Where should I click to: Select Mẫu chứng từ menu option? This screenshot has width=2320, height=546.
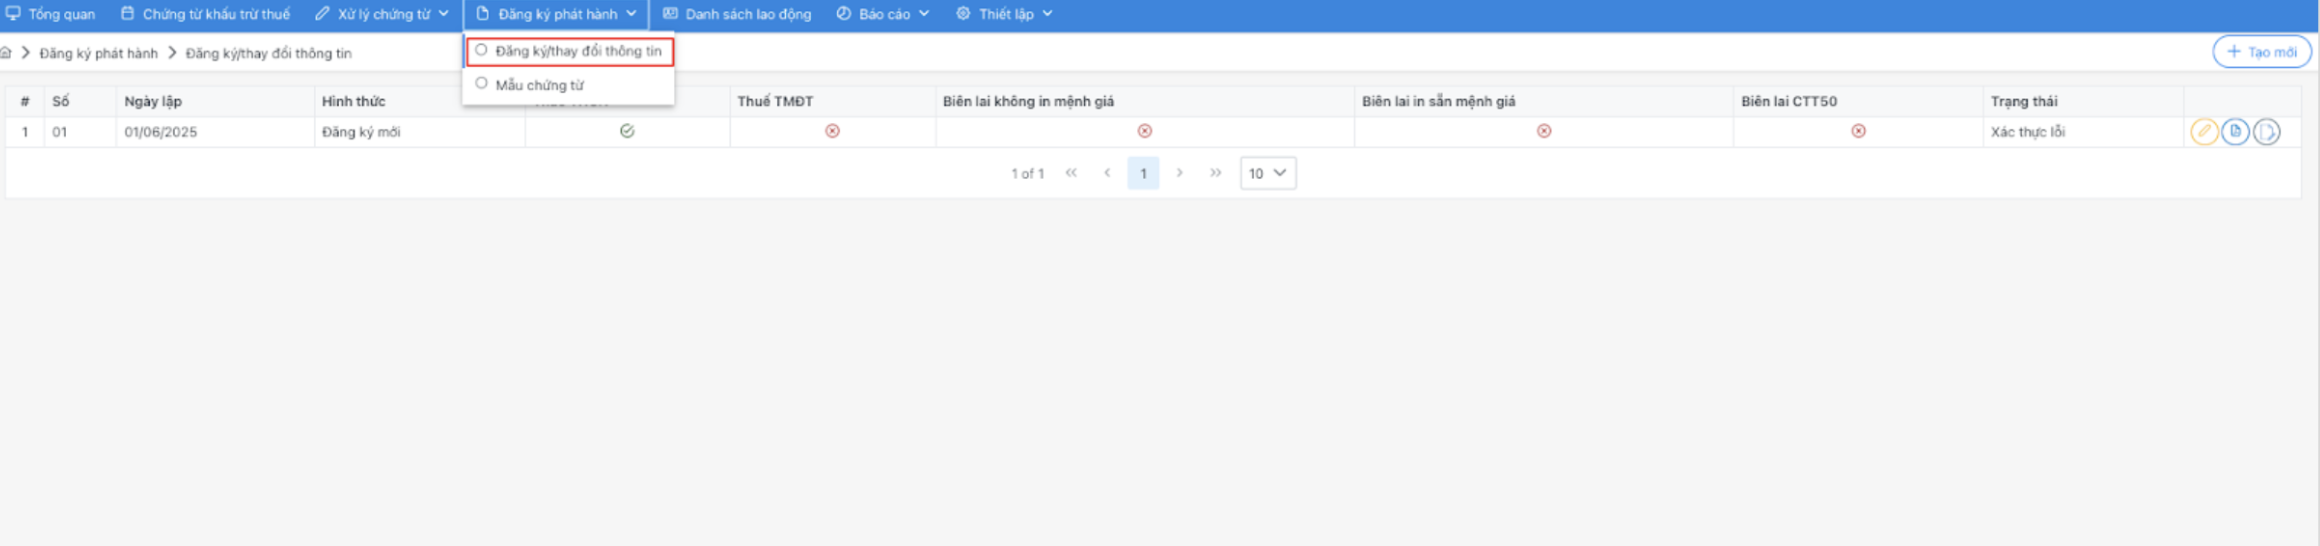click(x=539, y=85)
